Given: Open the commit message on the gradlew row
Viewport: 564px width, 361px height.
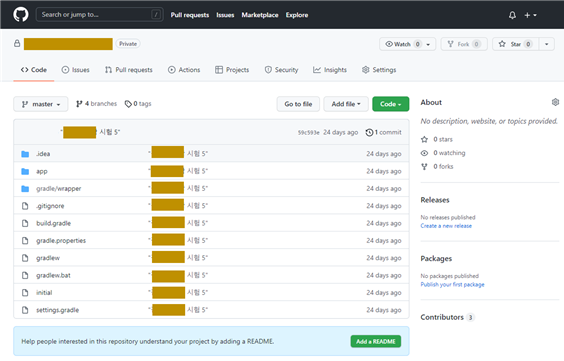Looking at the screenshot, I should coord(178,258).
